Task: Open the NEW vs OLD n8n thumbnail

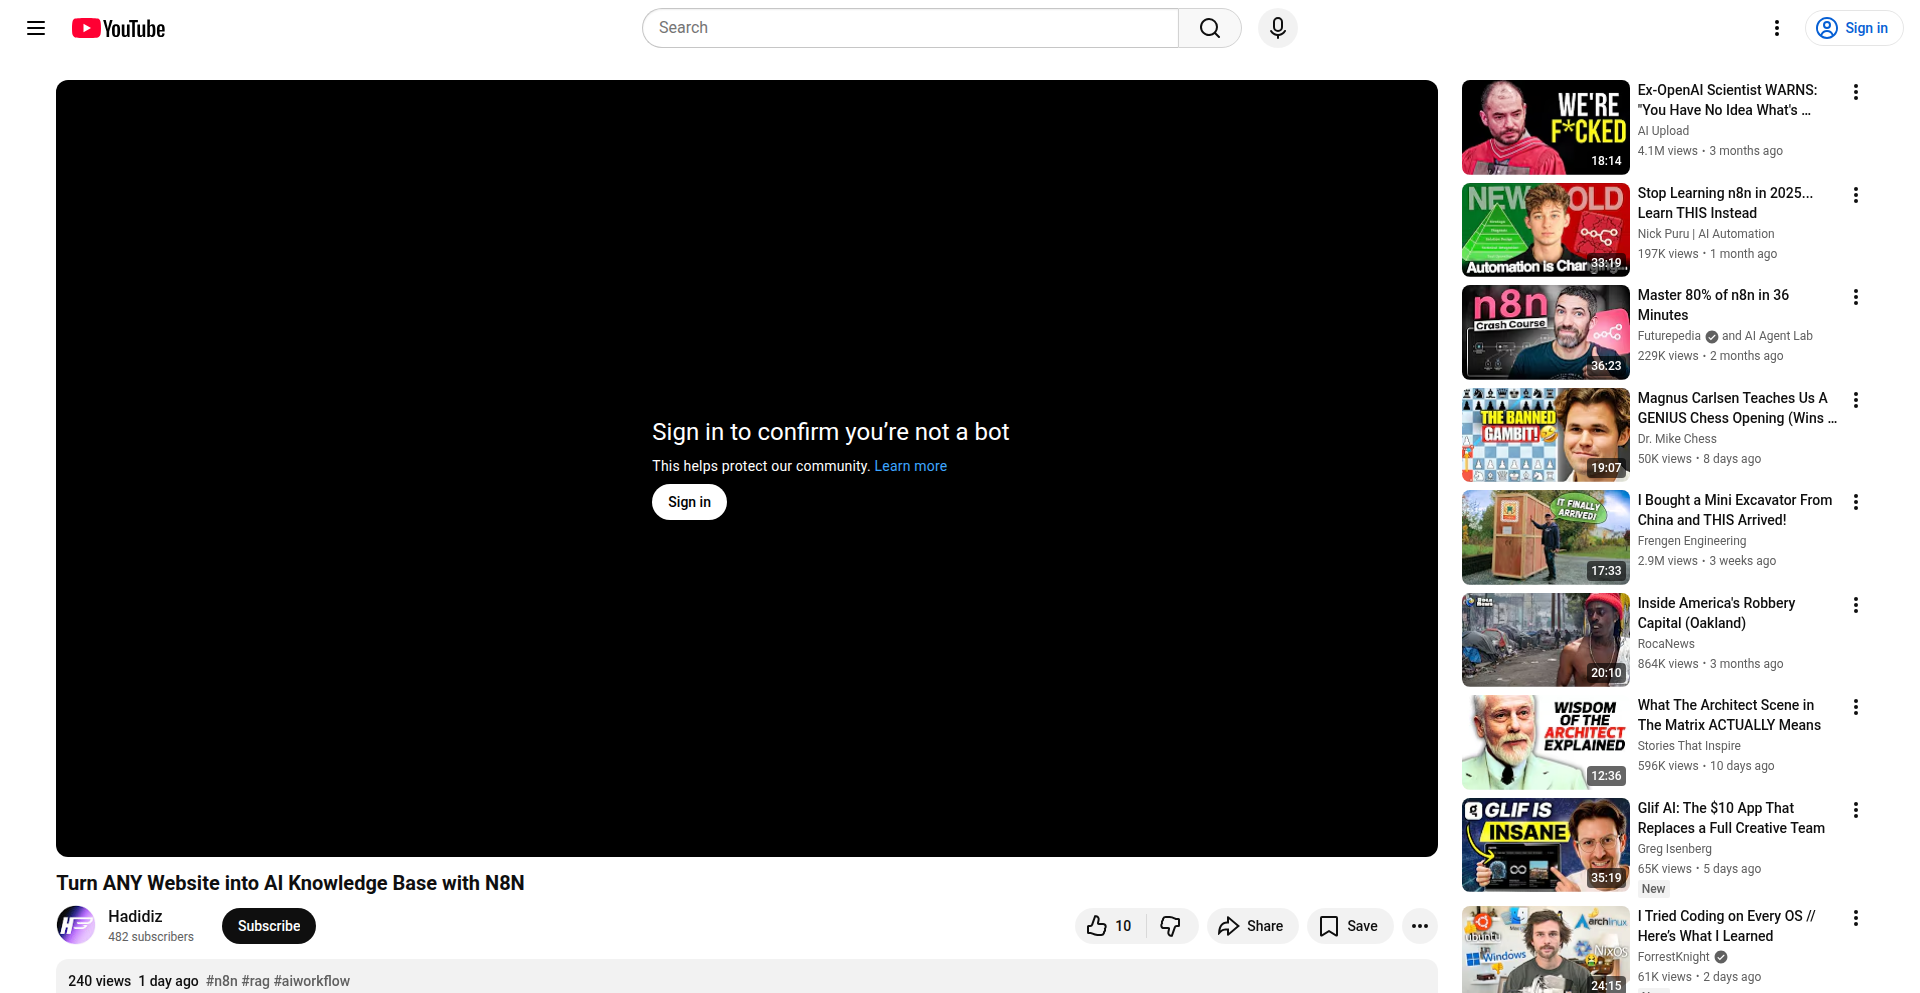Action: [x=1546, y=230]
